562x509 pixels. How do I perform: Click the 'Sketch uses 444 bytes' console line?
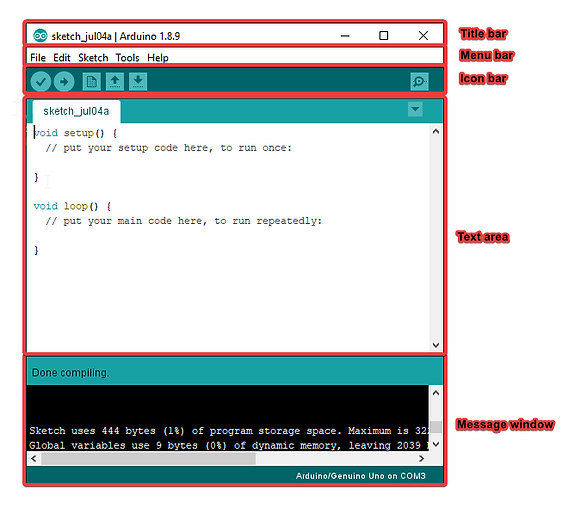(229, 430)
